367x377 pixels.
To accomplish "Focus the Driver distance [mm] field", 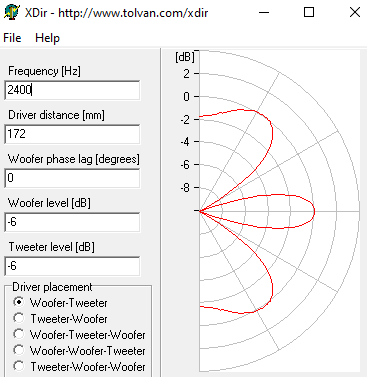I will tap(72, 134).
